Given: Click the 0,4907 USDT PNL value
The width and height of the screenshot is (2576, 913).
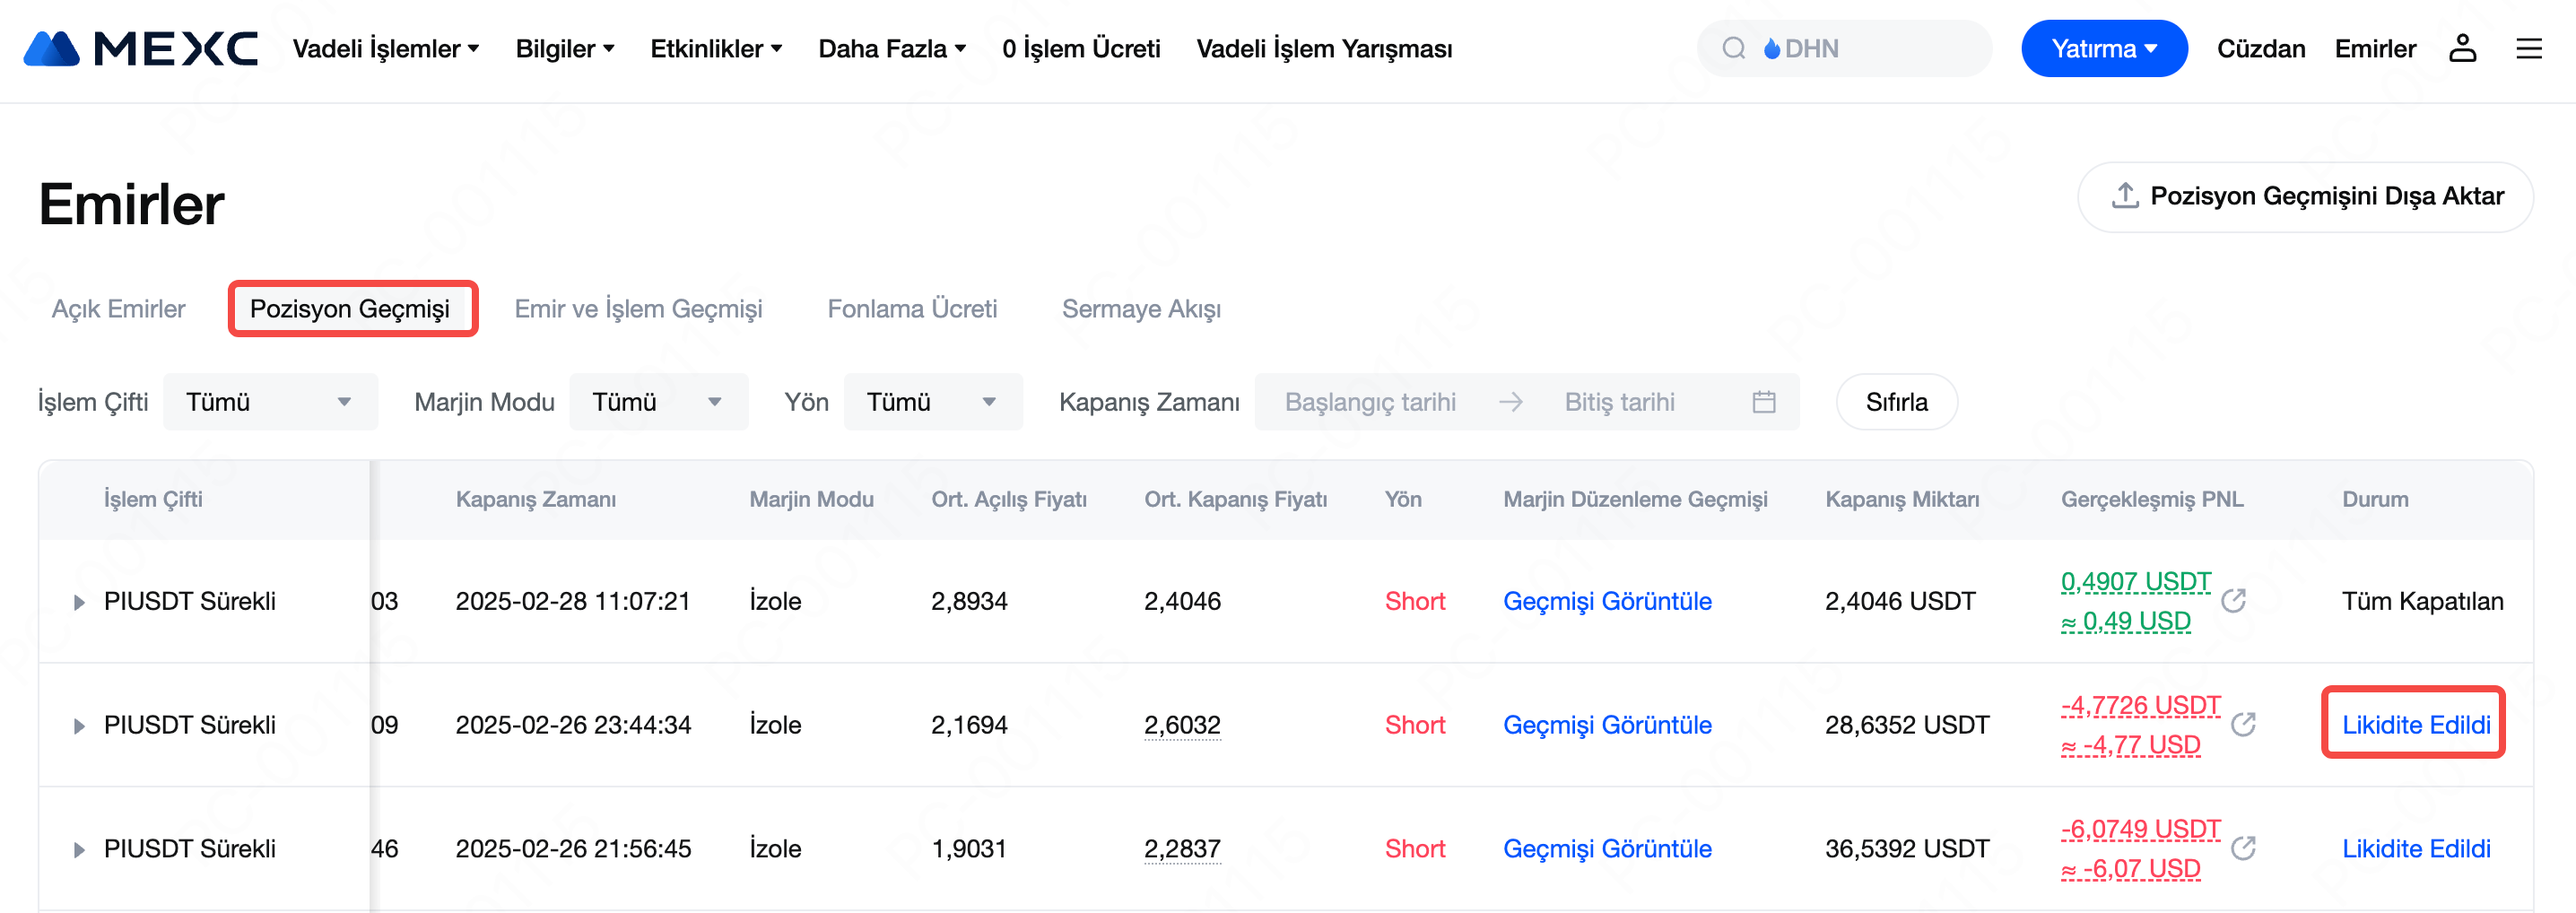Looking at the screenshot, I should (2136, 582).
